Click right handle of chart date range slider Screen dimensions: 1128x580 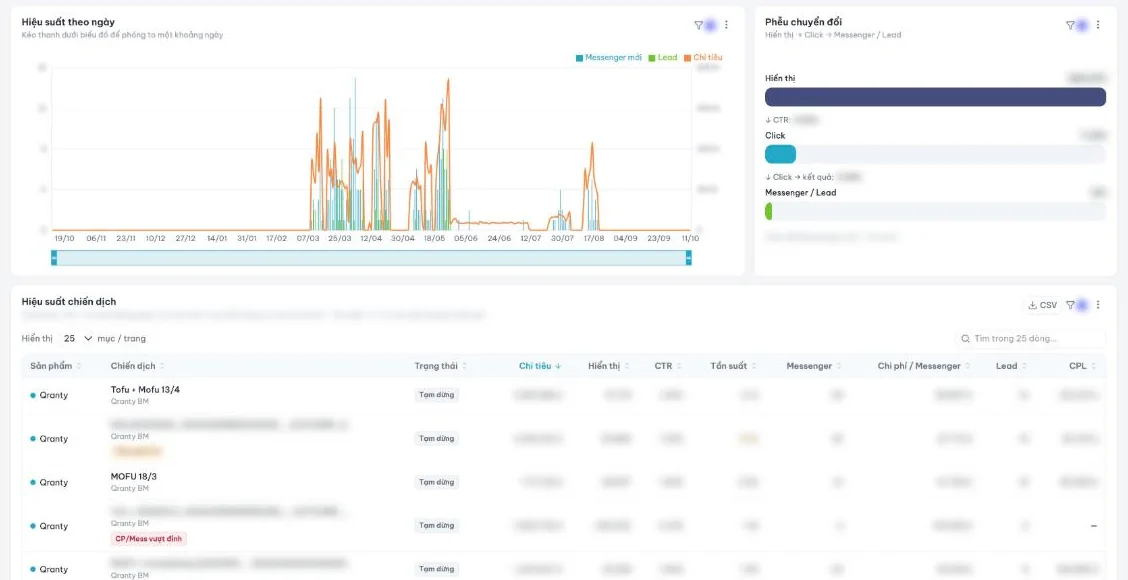[688, 258]
